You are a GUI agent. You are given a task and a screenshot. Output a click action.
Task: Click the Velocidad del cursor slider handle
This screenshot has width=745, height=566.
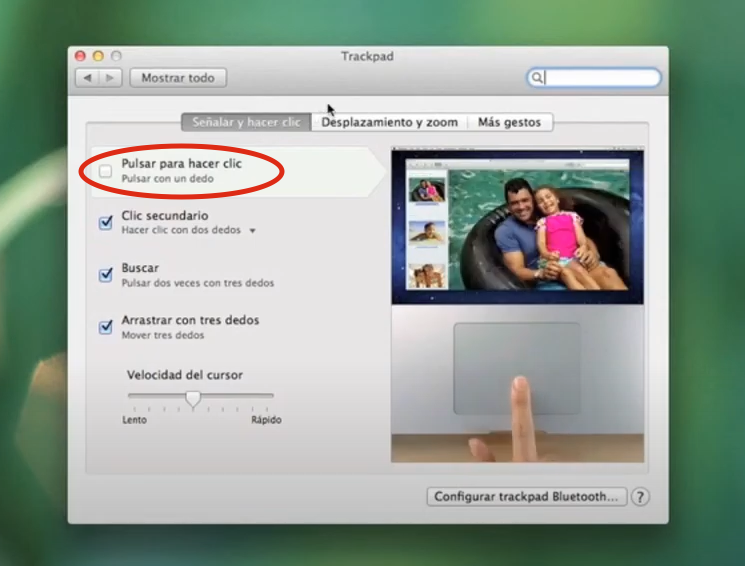pyautogui.click(x=193, y=399)
